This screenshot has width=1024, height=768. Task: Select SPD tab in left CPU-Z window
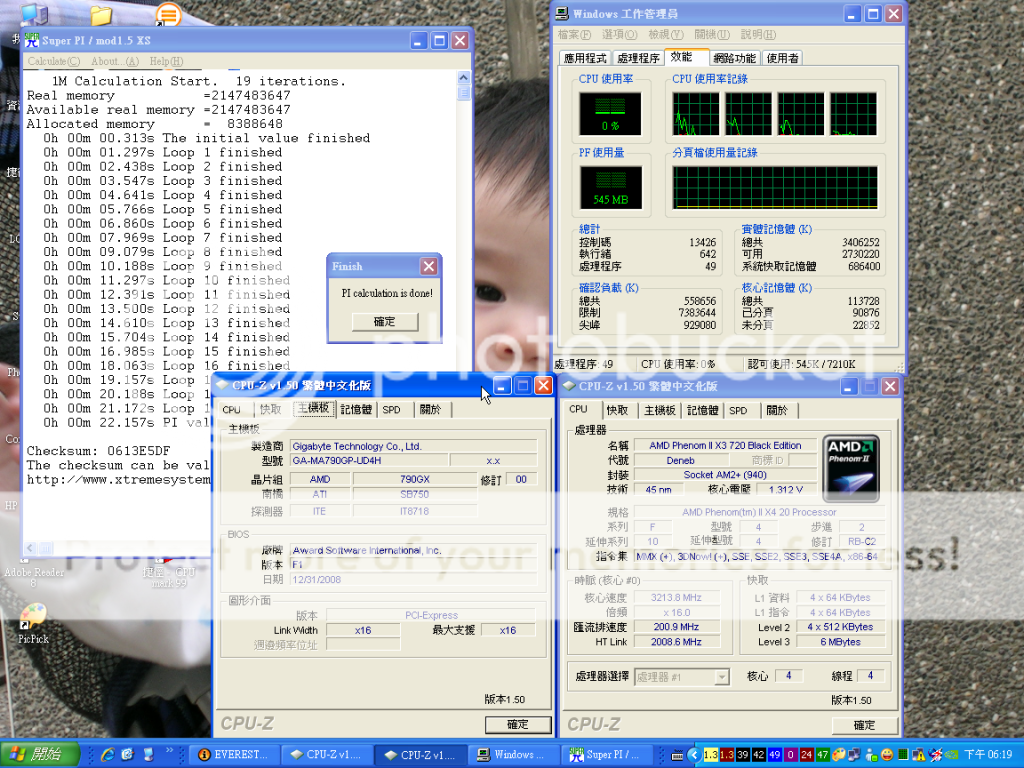click(392, 409)
